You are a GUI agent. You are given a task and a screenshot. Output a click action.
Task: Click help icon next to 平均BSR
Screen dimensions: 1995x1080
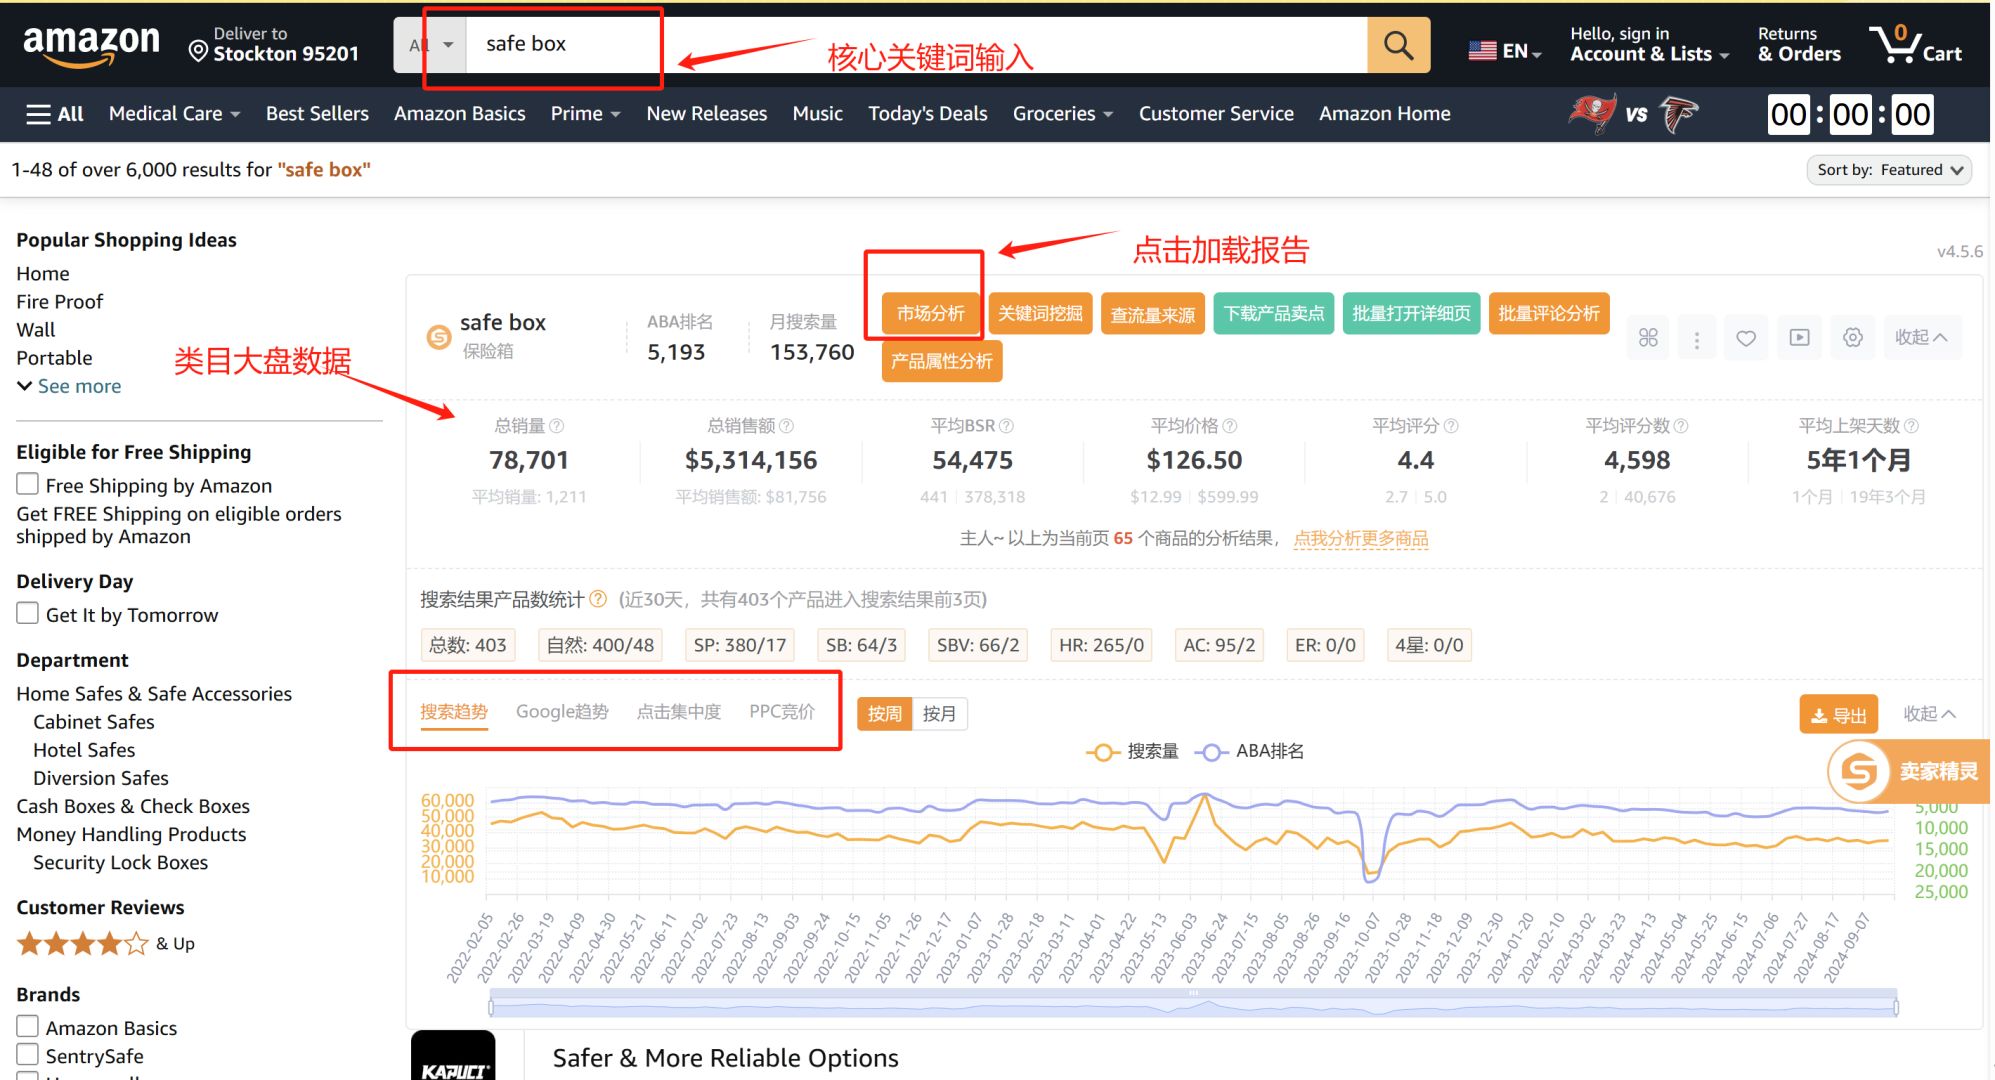pos(1007,426)
